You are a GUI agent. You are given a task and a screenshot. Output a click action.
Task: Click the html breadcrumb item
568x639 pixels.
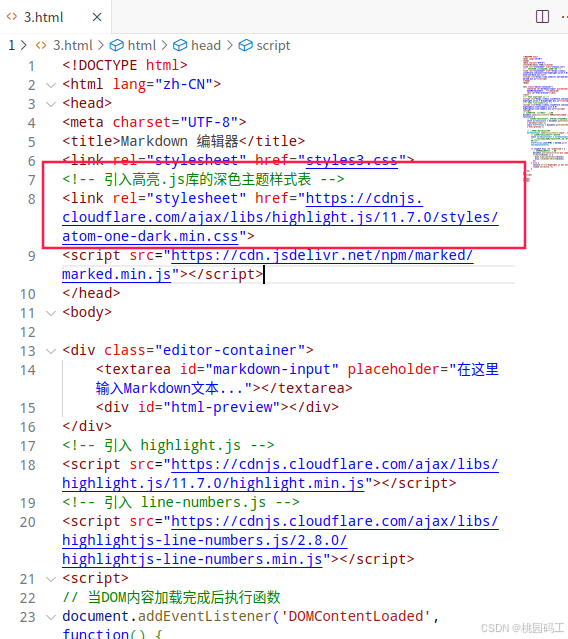tap(142, 45)
